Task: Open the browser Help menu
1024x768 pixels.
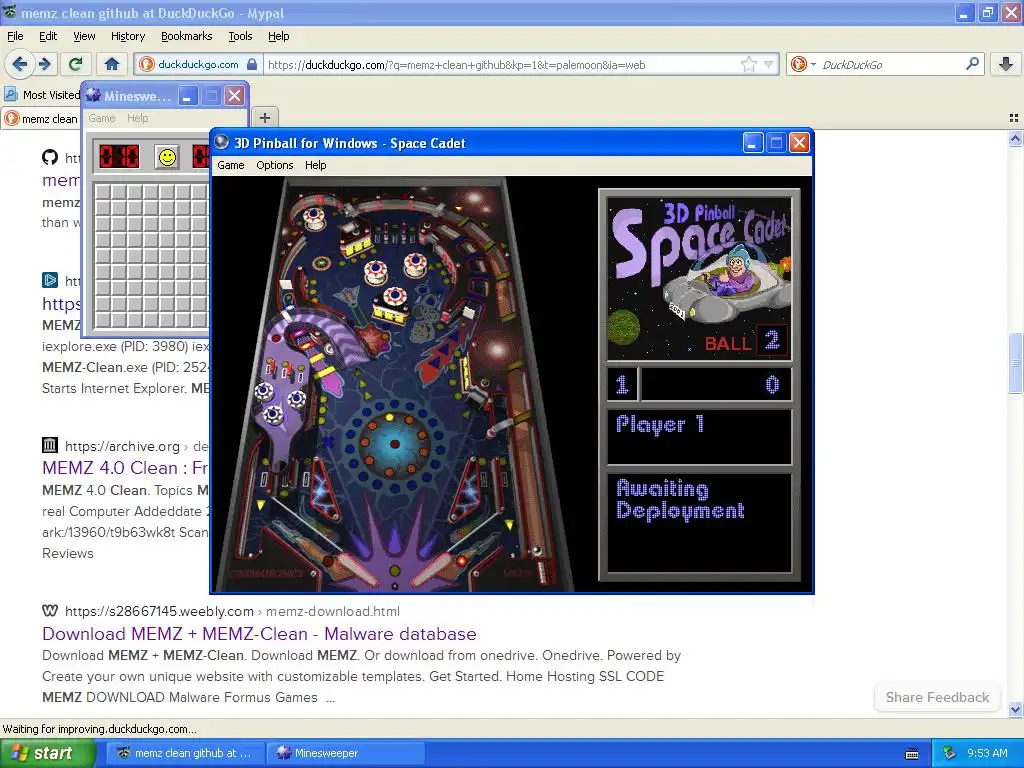Action: (x=278, y=36)
